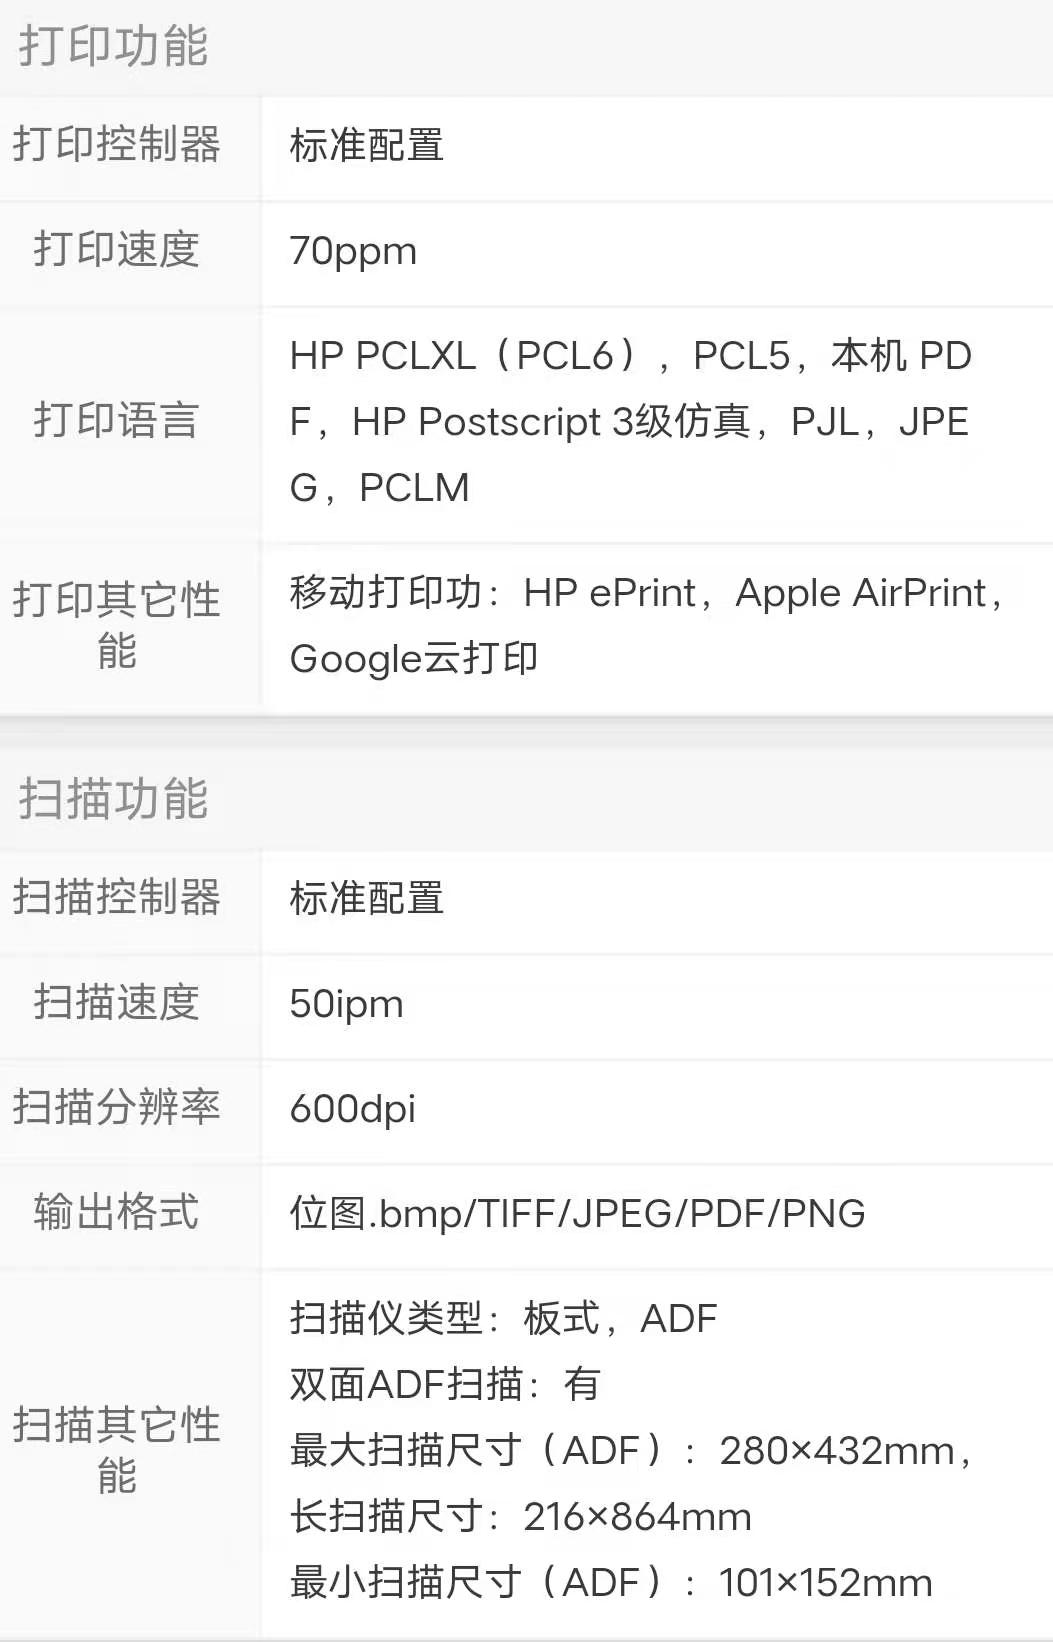
Task: Click the 位图.bmp/TIFF/JPEG/PDF/PNG formats text
Action: point(577,1214)
